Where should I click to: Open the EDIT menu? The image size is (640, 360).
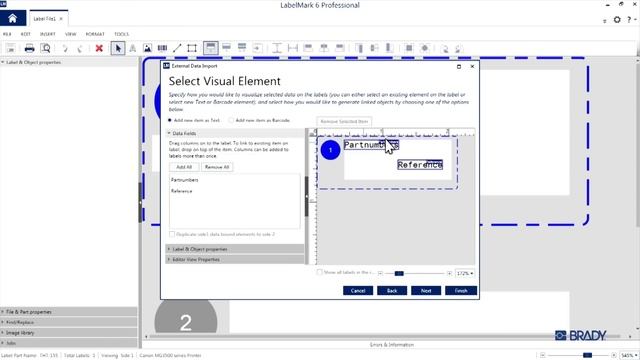(x=26, y=34)
